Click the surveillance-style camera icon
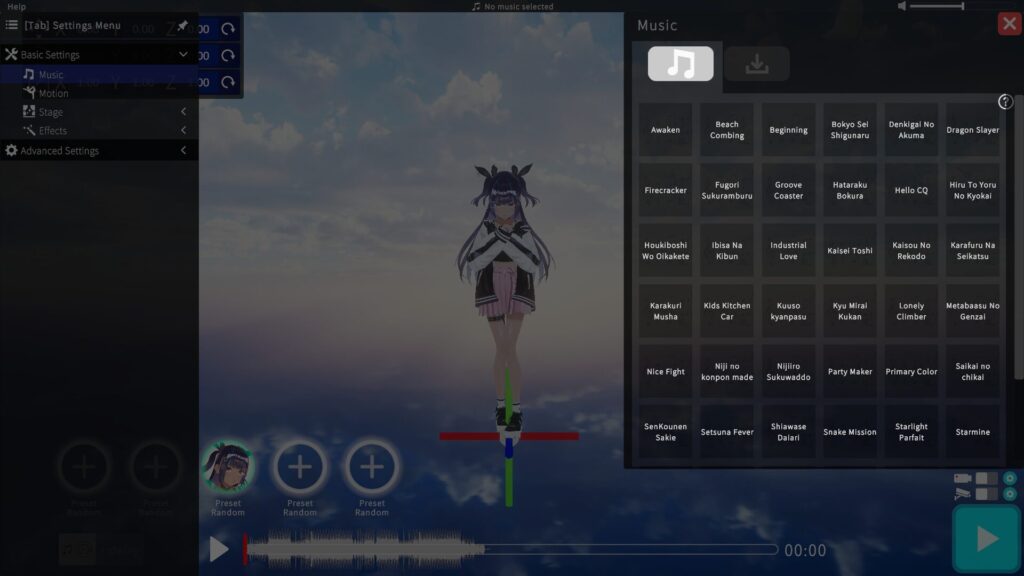Image resolution: width=1024 pixels, height=576 pixels. (x=963, y=494)
